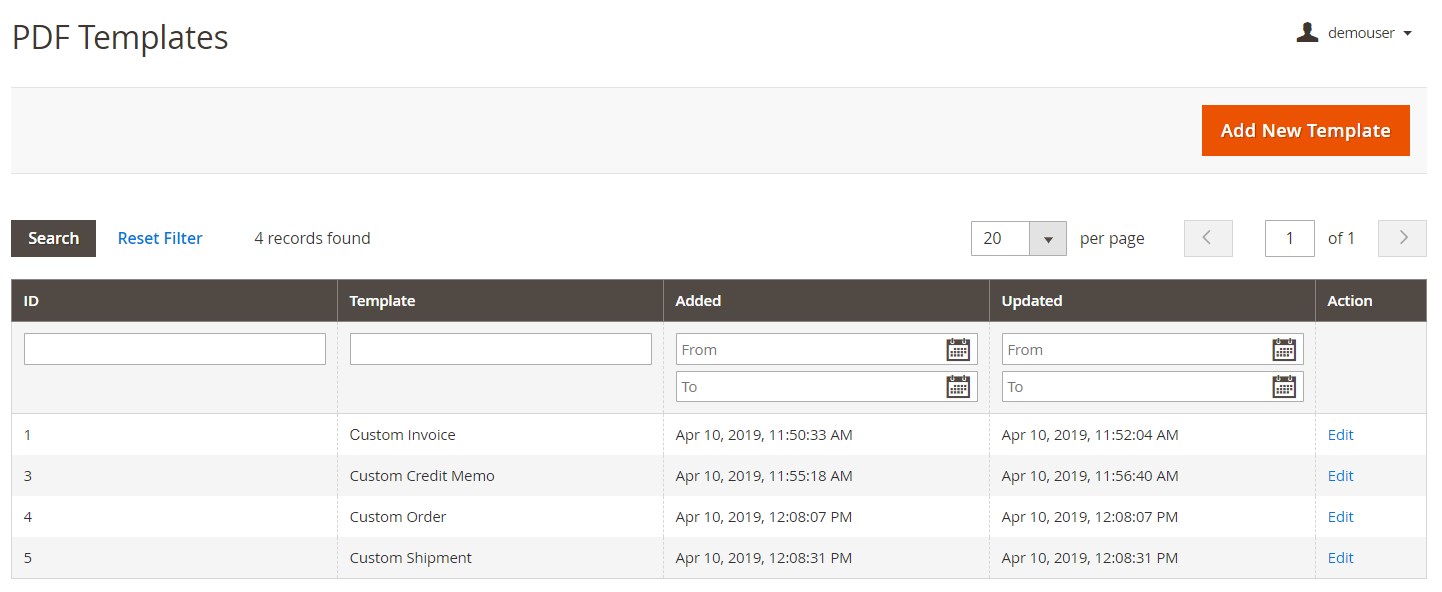The height and width of the screenshot is (592, 1442).
Task: Expand the per page count dropdown
Action: point(1048,239)
